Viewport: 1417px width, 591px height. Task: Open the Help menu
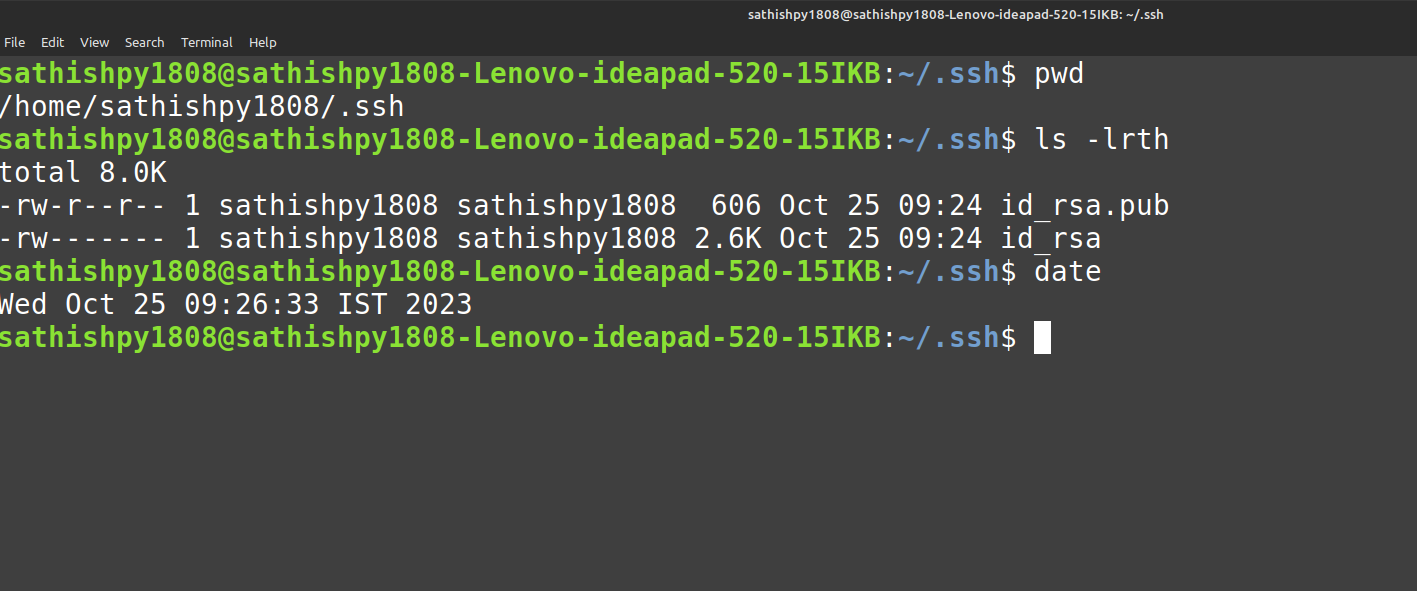pos(263,43)
